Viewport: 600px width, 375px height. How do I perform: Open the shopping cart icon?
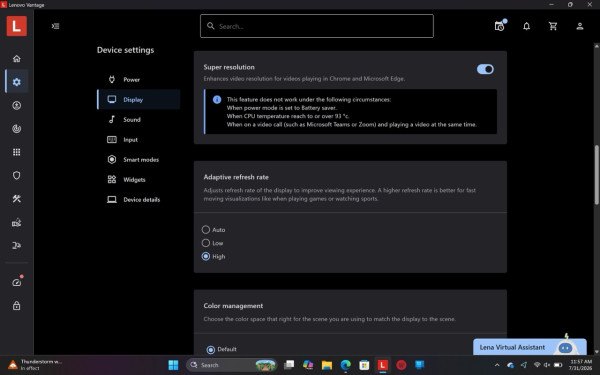553,26
